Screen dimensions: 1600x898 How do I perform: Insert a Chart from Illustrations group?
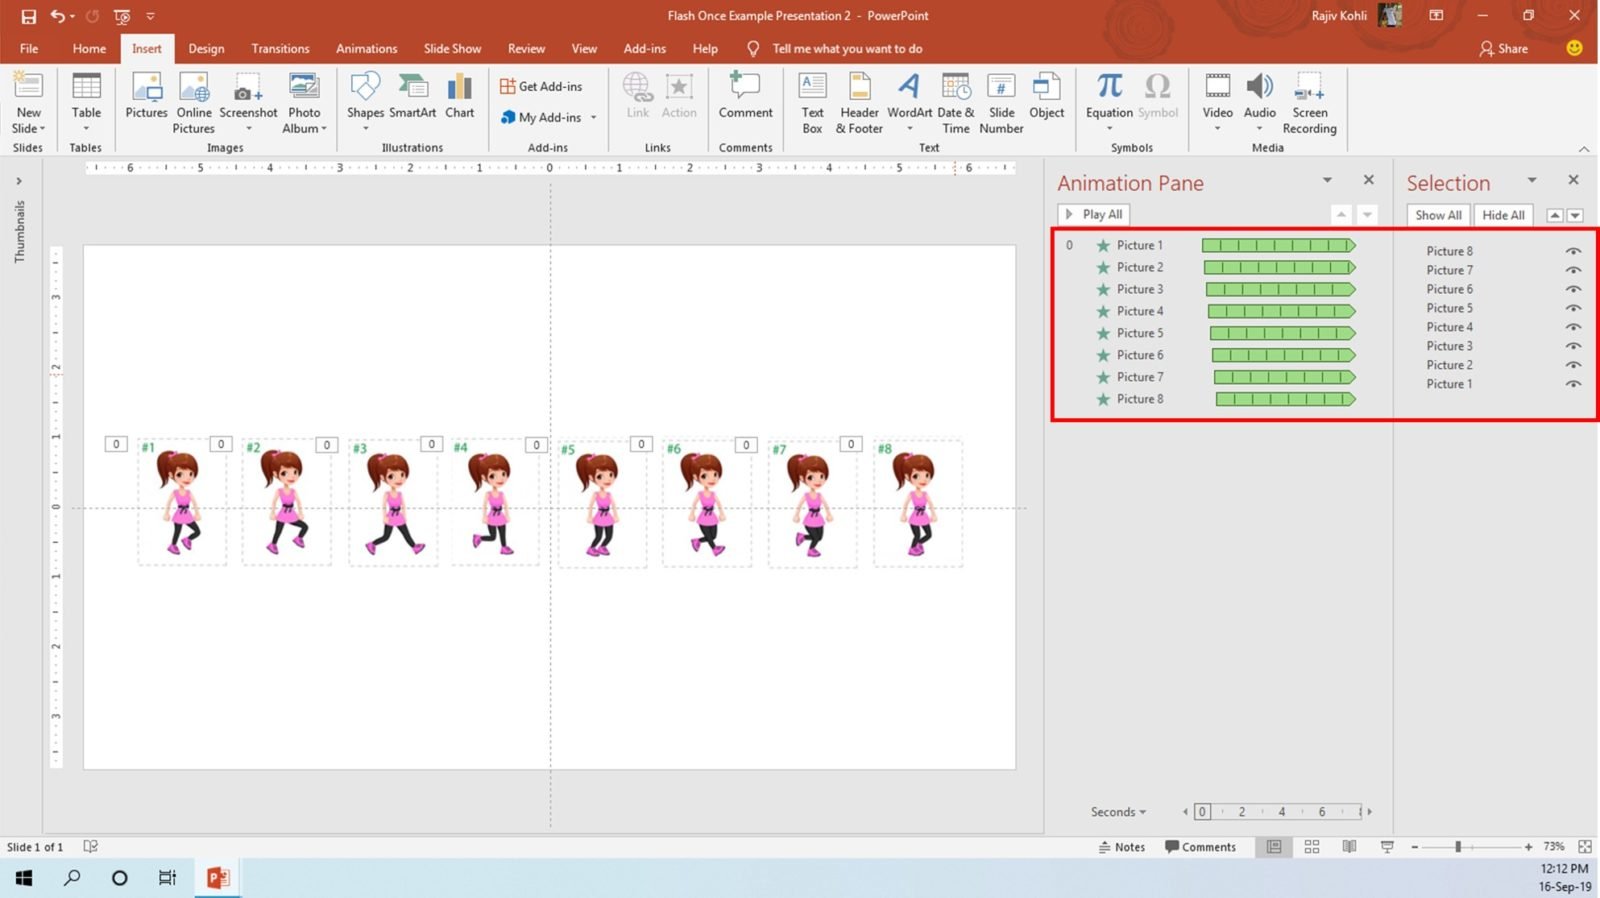coord(460,98)
